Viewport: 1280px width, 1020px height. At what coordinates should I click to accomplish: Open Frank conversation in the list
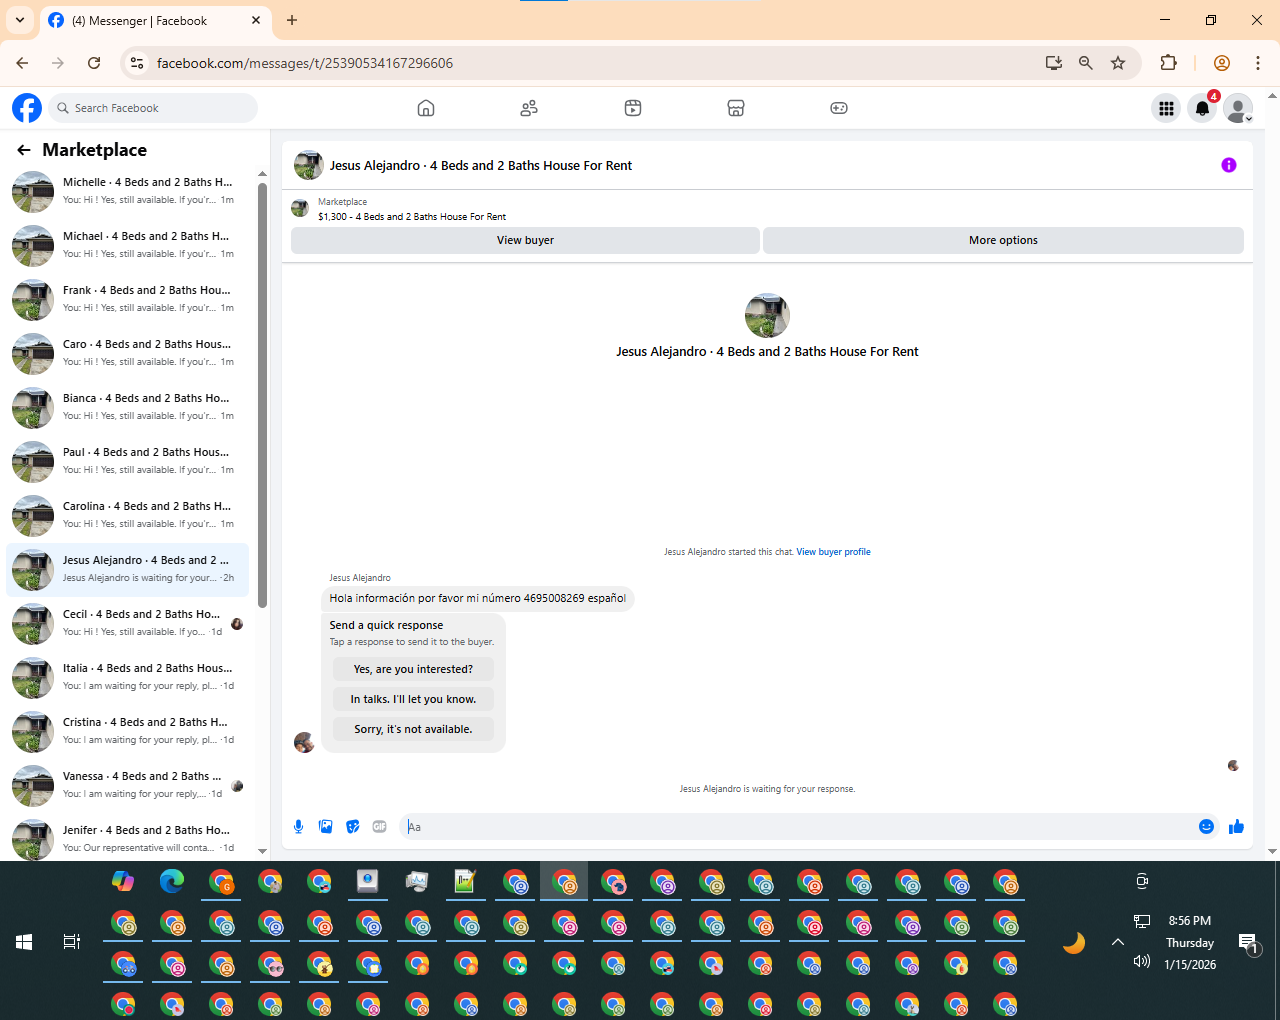tap(127, 300)
